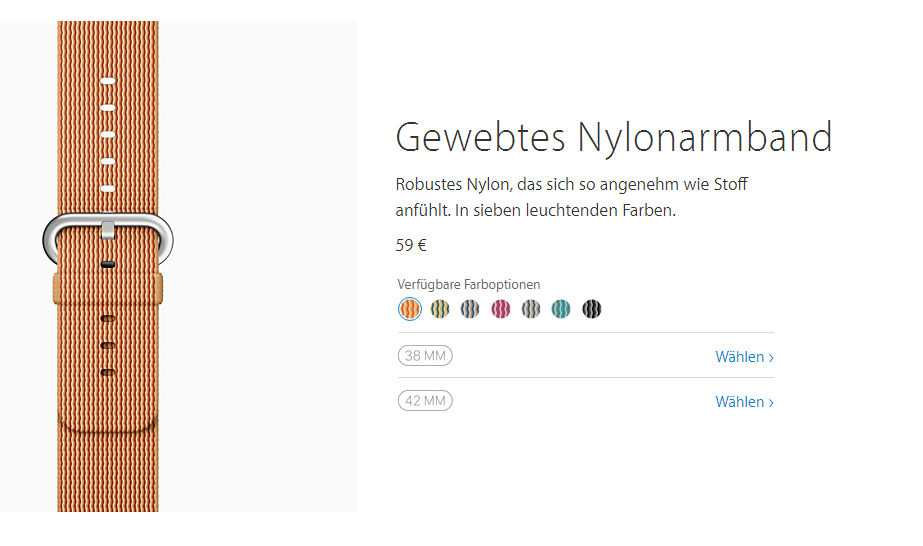Click the 38 MM size badge

425,355
